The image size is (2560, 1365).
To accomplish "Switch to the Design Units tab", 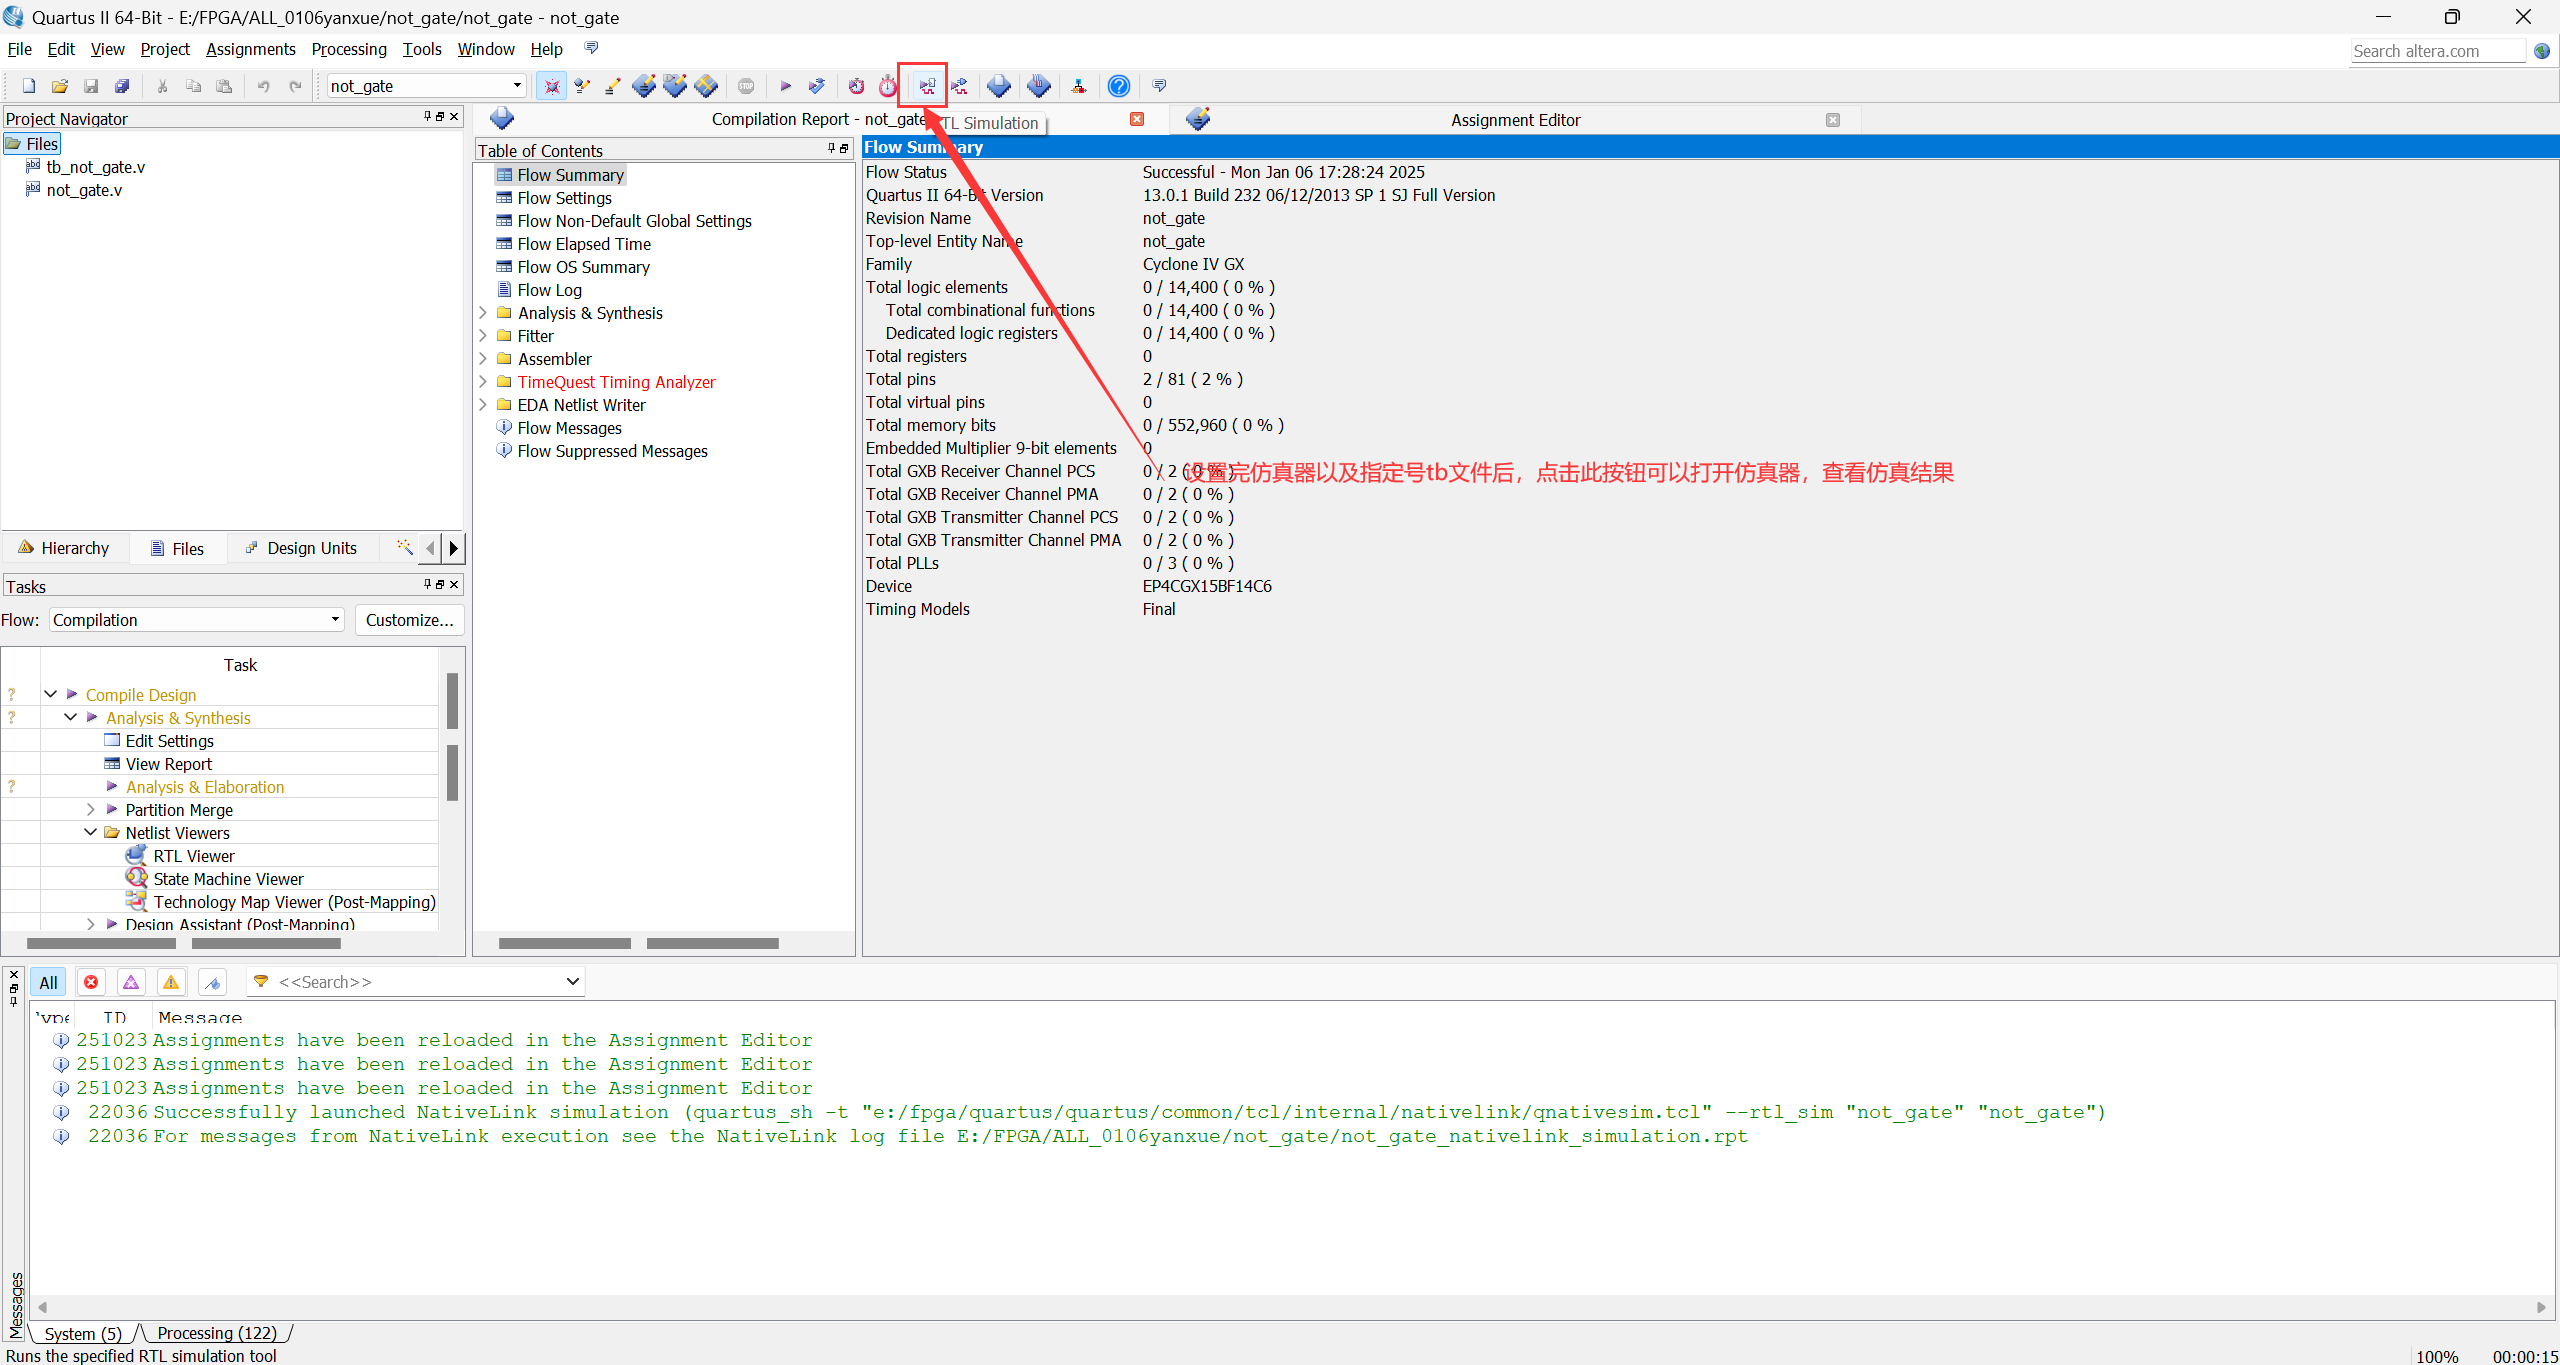I will click(x=301, y=548).
